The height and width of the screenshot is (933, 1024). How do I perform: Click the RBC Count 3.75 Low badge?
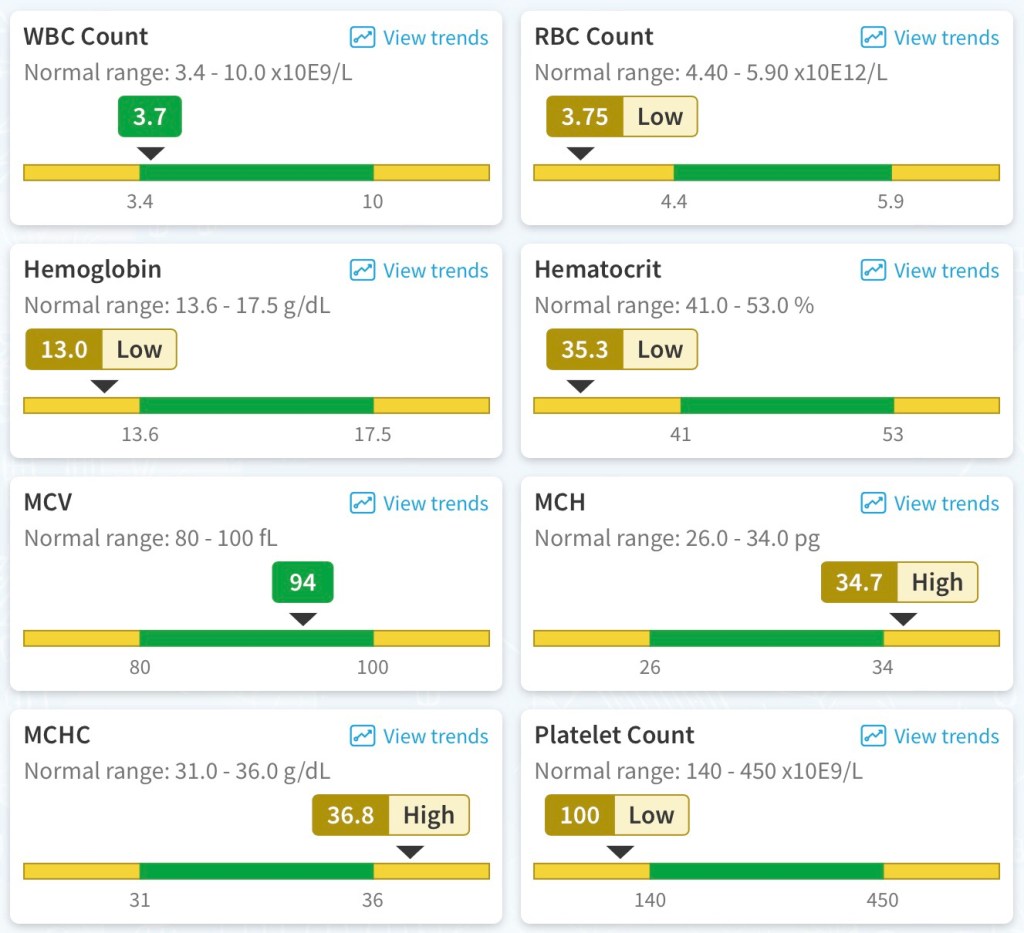click(x=621, y=117)
